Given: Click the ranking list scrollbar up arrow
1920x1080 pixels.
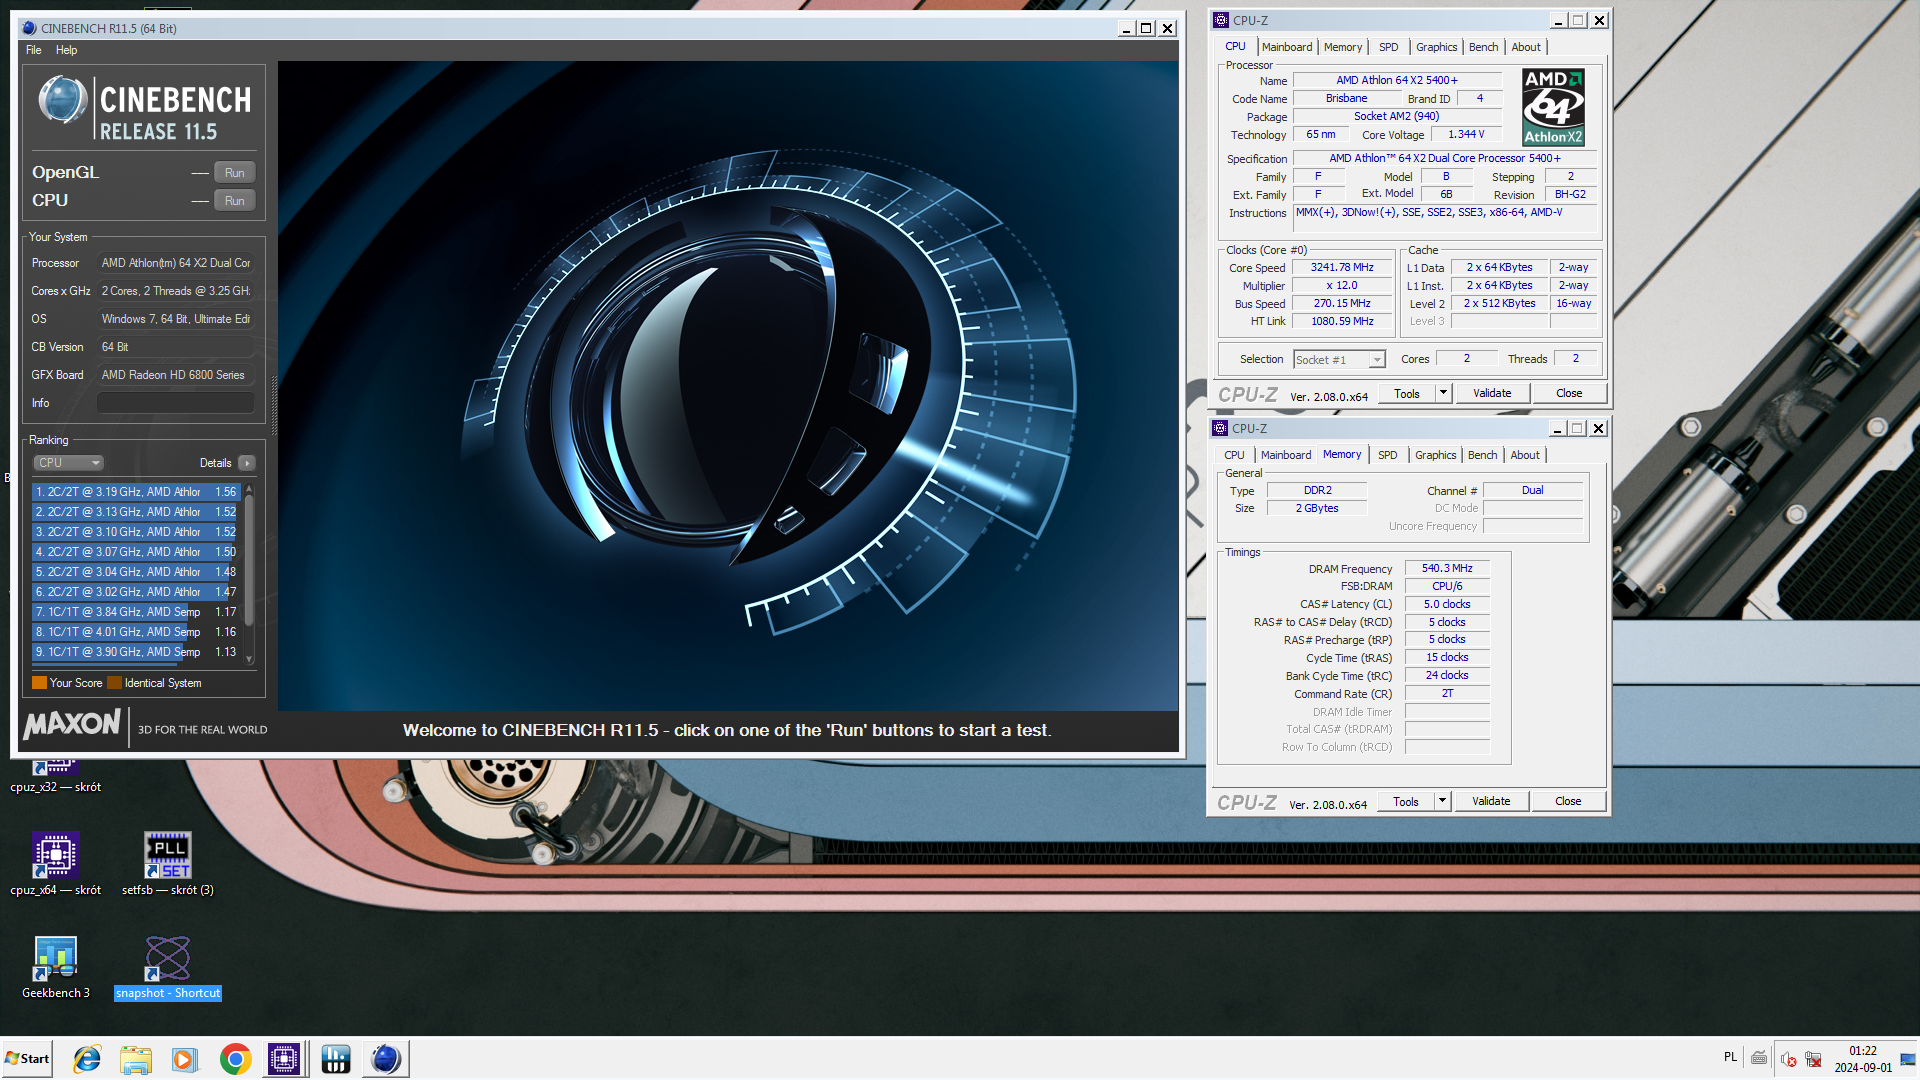Looking at the screenshot, I should click(x=249, y=489).
